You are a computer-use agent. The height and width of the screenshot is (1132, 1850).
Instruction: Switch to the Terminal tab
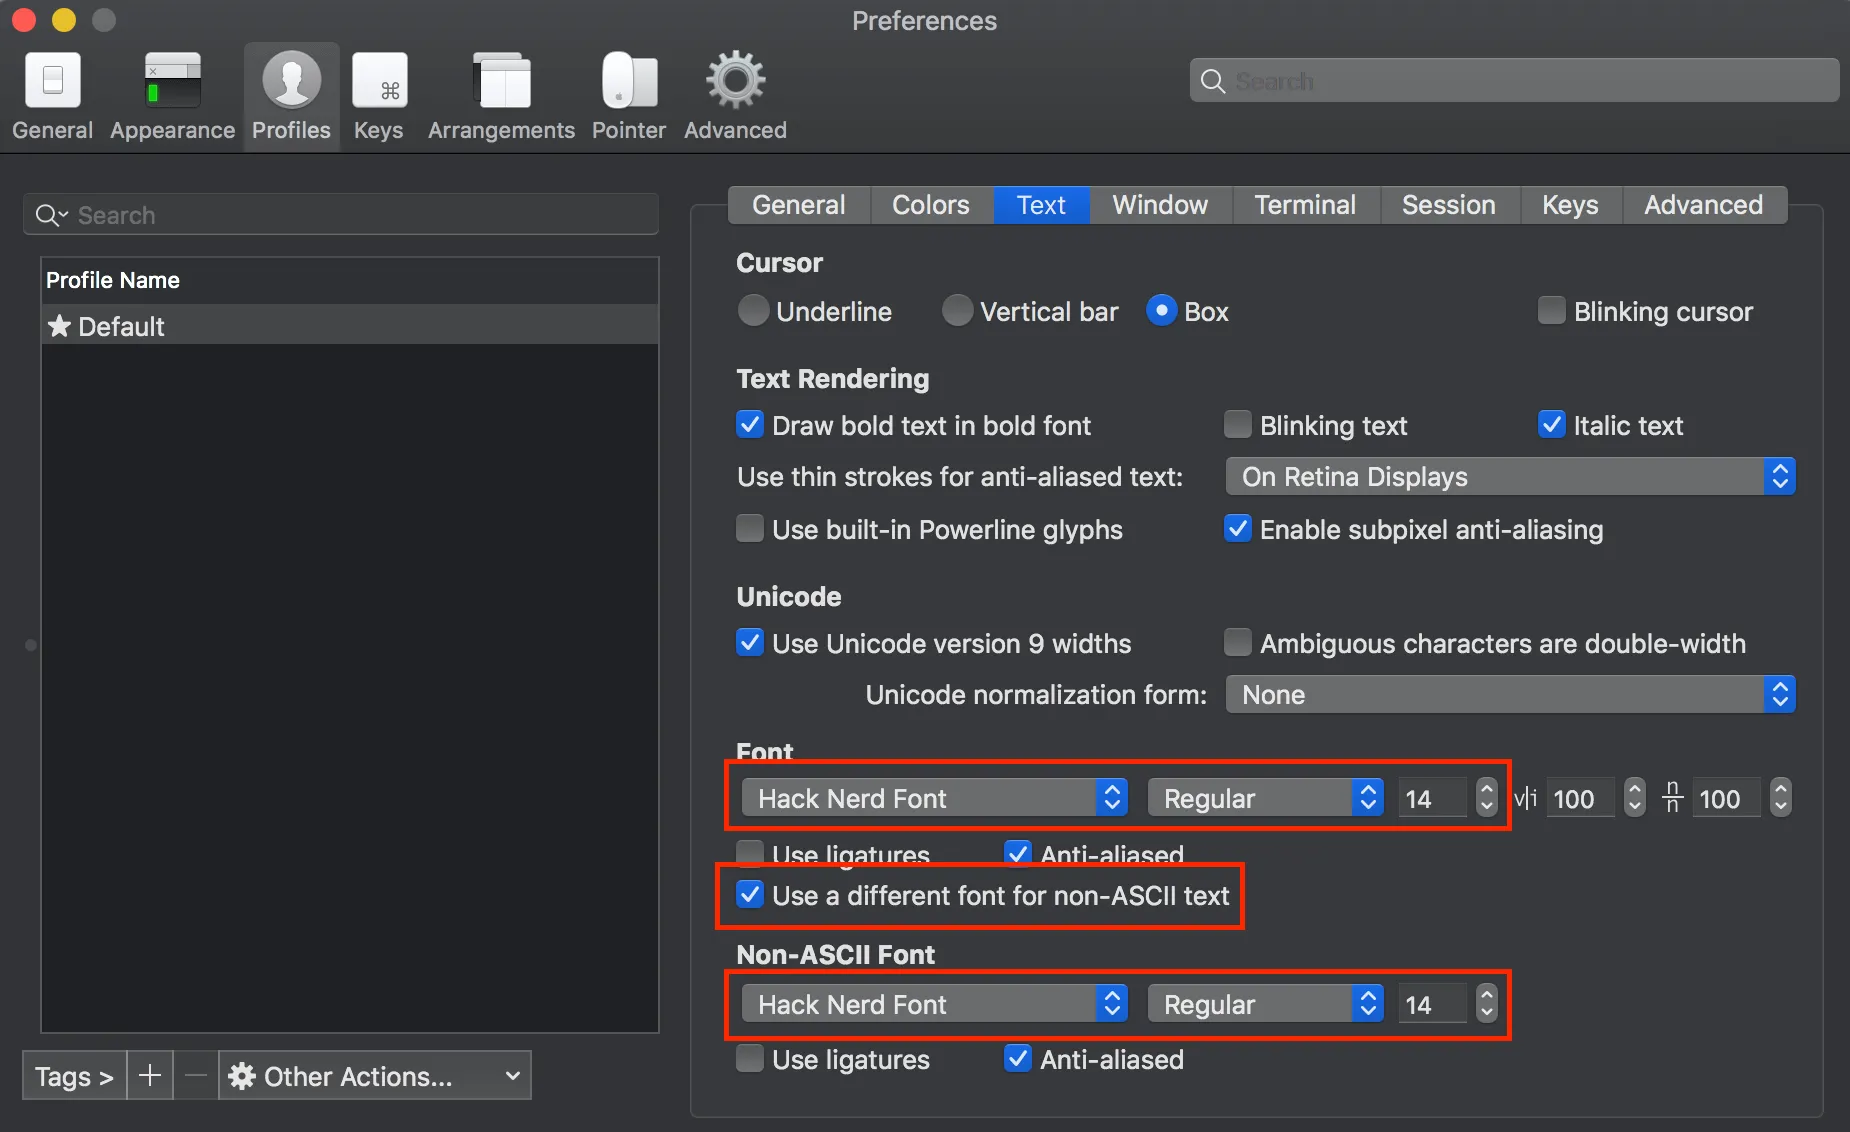1305,205
